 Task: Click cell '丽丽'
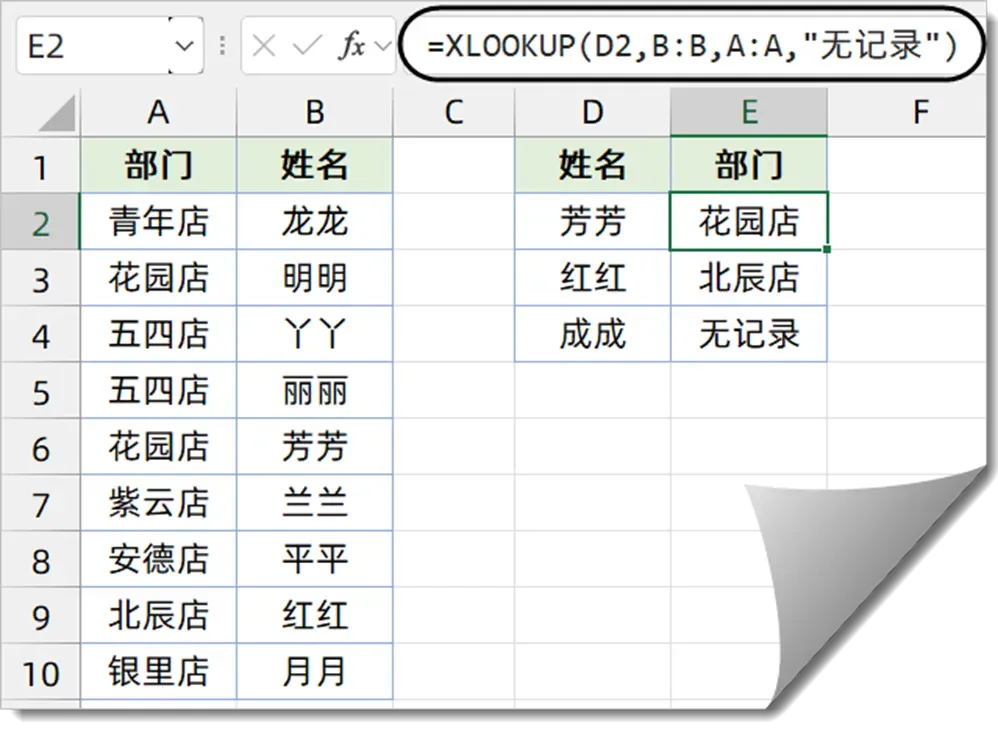pyautogui.click(x=314, y=391)
